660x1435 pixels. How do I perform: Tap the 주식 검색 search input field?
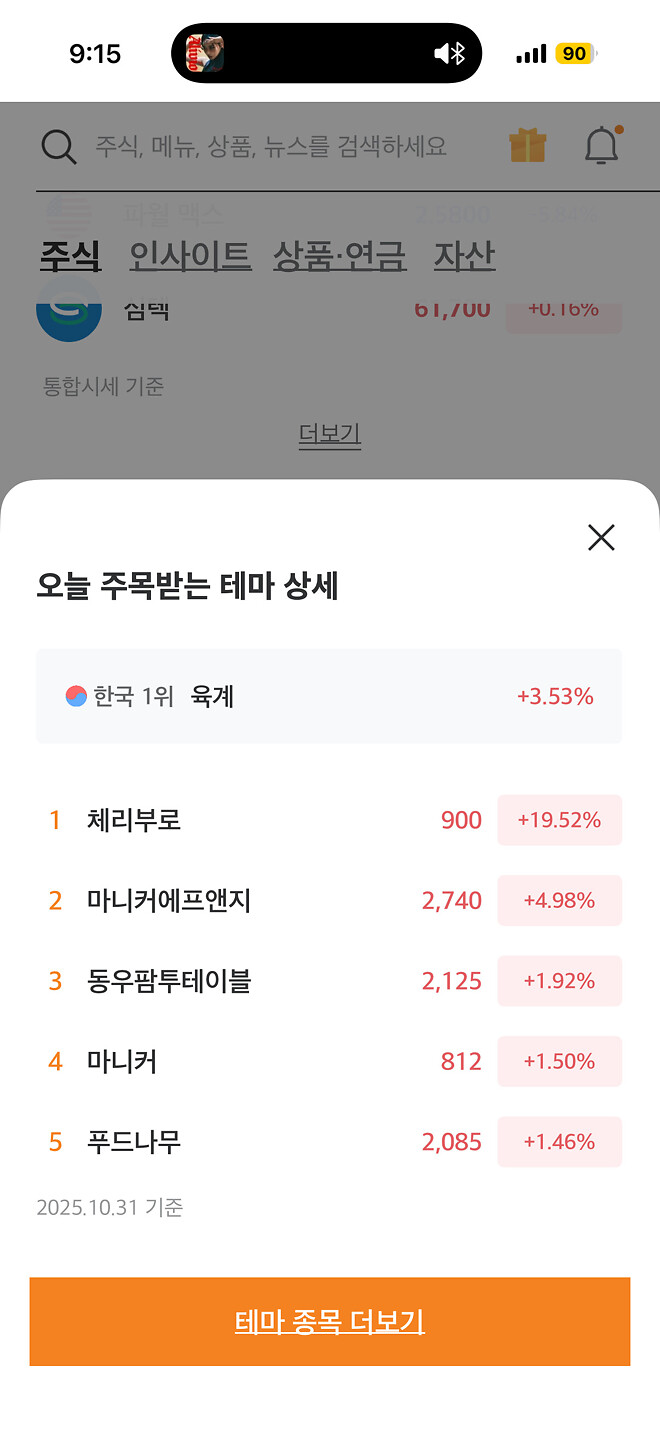pyautogui.click(x=270, y=146)
